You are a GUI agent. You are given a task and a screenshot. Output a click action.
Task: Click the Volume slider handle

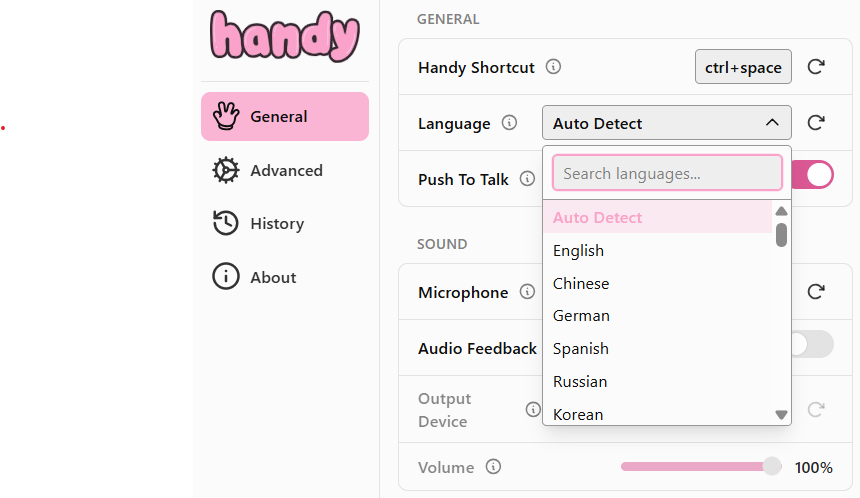pos(772,466)
